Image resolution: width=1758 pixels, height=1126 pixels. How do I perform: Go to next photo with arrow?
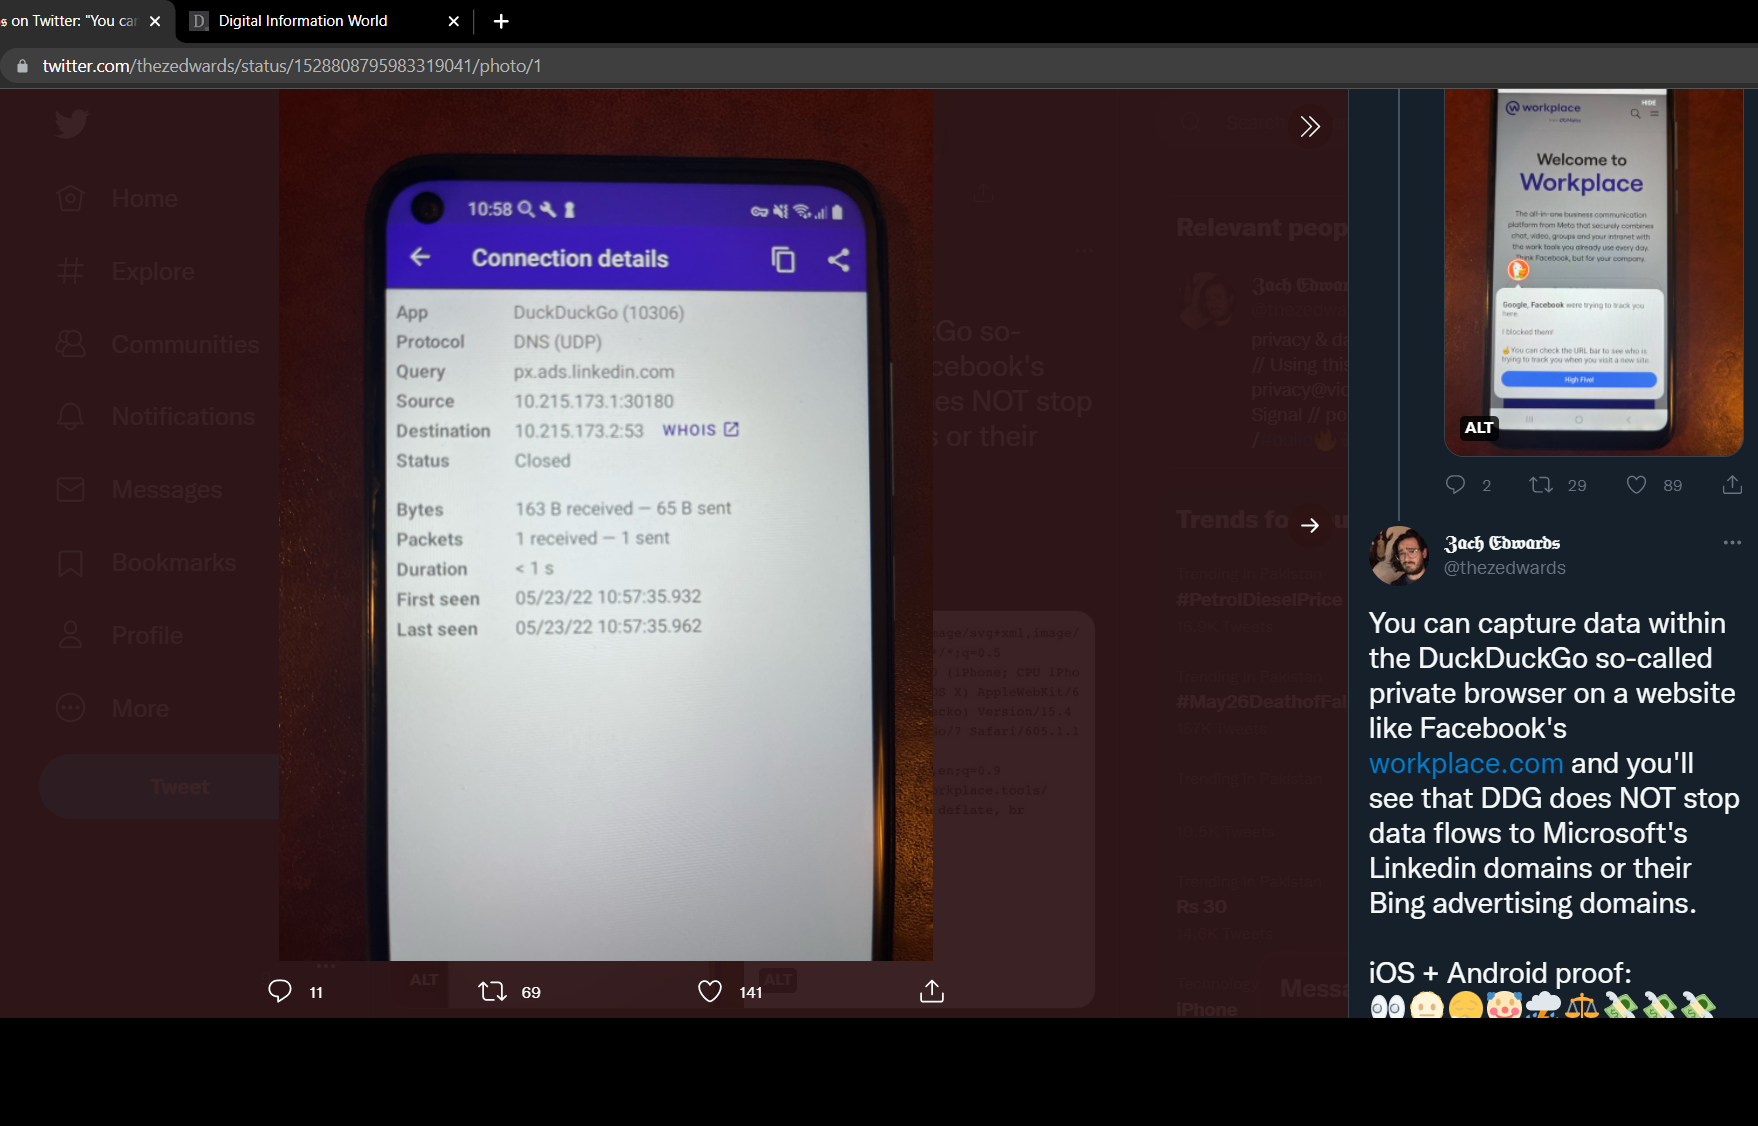(x=1310, y=525)
